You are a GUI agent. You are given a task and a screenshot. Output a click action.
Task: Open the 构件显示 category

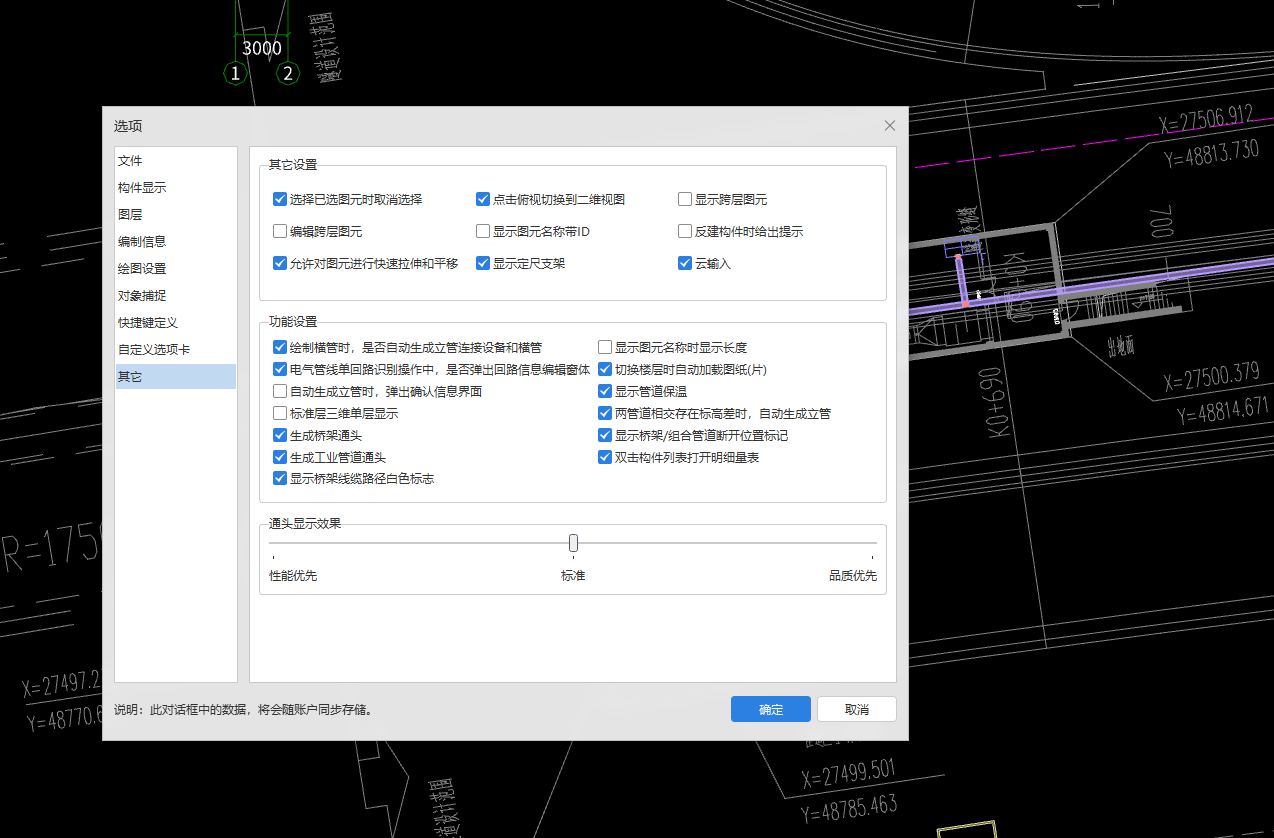click(176, 188)
